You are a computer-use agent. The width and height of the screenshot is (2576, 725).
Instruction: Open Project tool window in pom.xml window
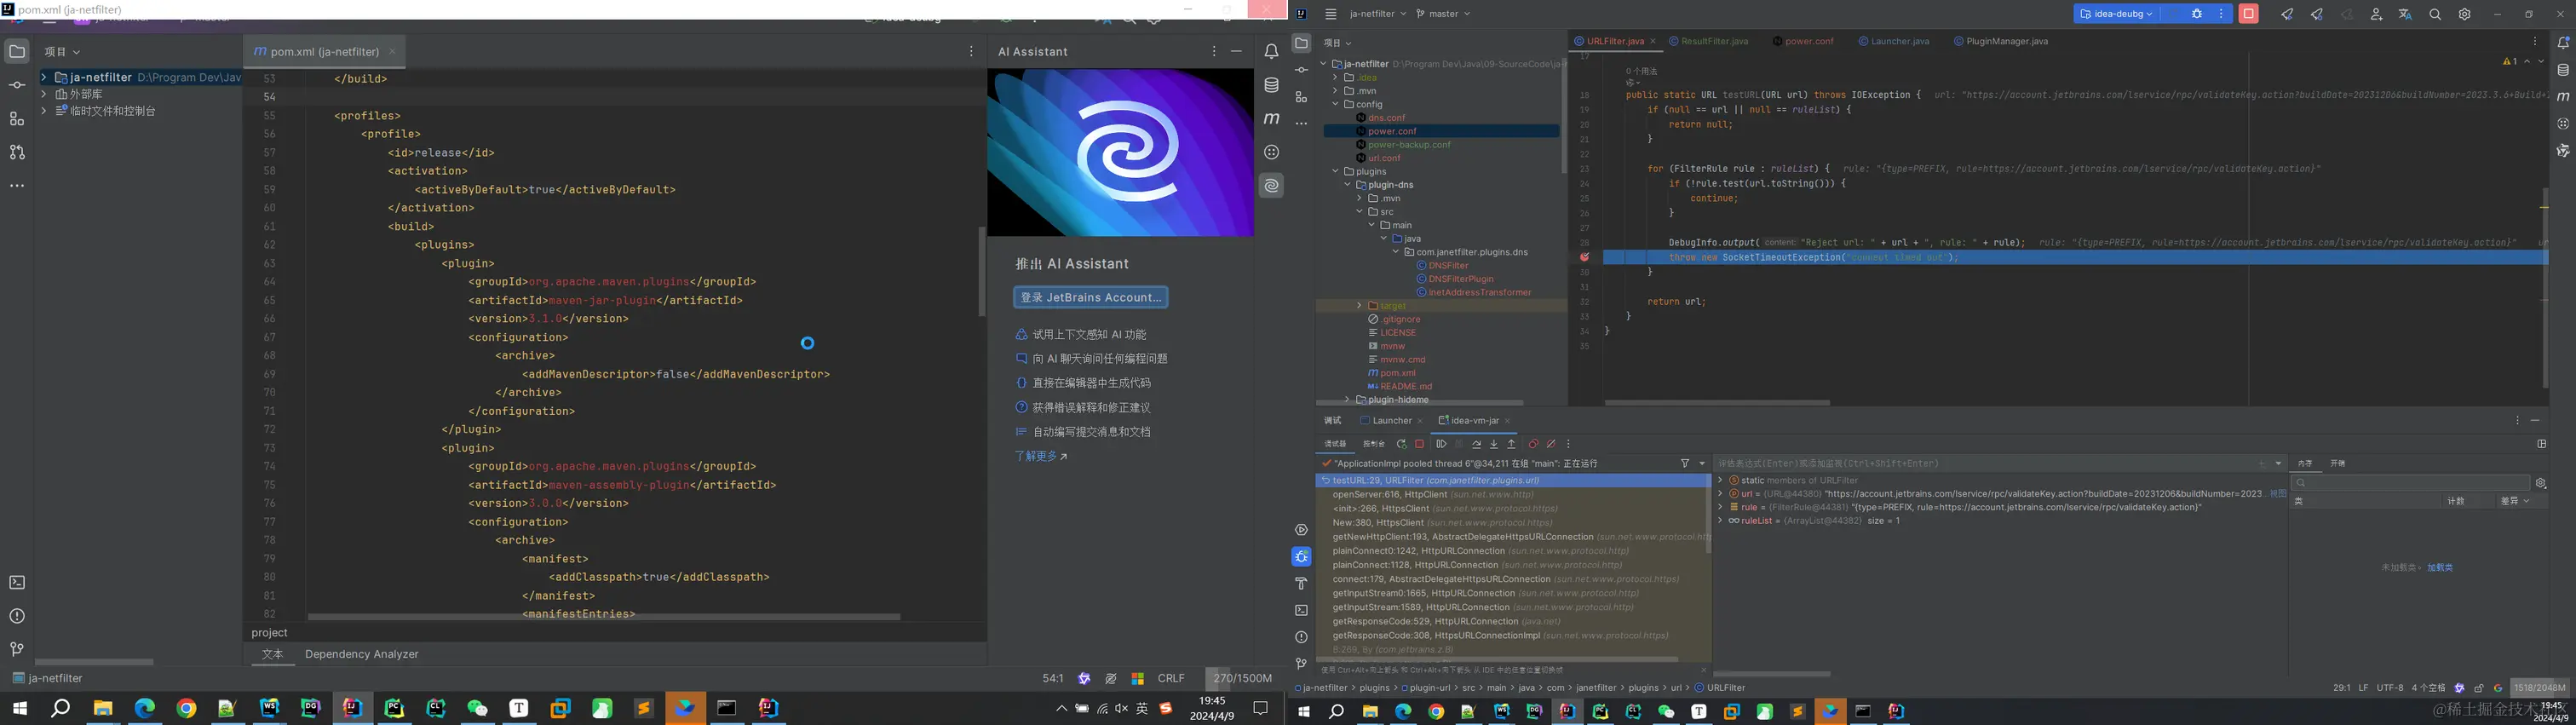(x=17, y=51)
